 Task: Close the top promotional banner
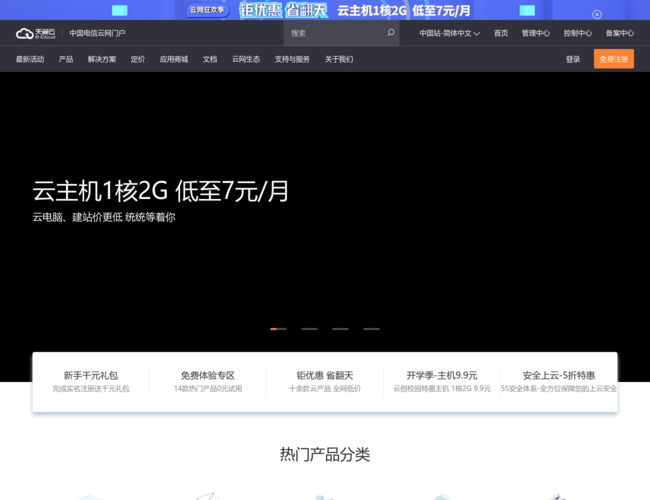(597, 15)
